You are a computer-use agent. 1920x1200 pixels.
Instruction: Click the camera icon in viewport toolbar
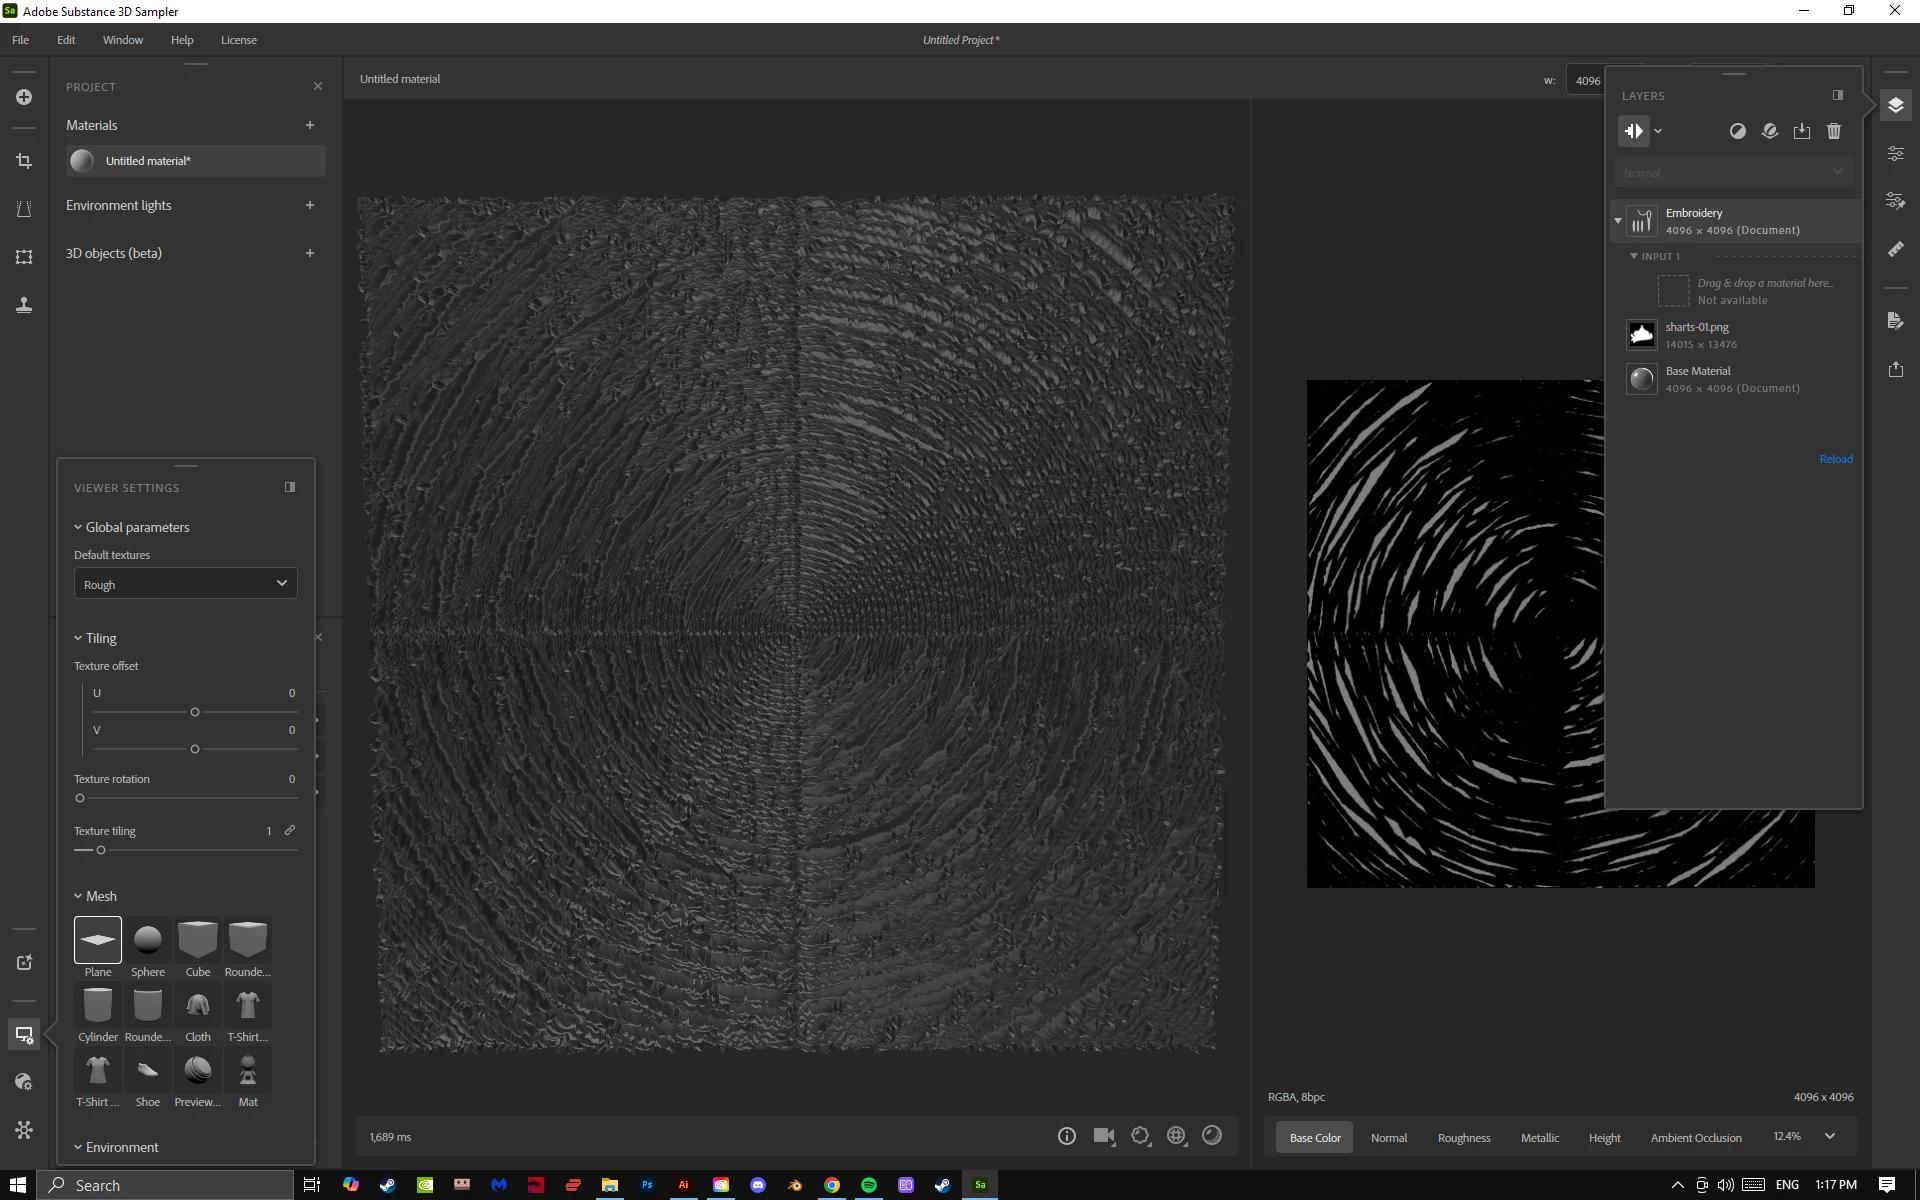(x=1103, y=1136)
